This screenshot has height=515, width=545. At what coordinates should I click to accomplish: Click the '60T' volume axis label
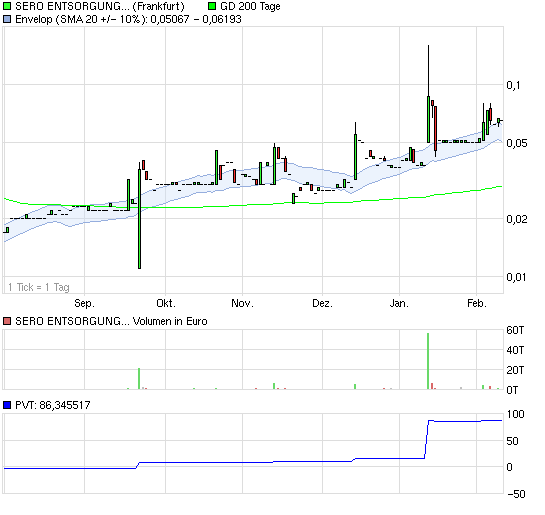515,330
